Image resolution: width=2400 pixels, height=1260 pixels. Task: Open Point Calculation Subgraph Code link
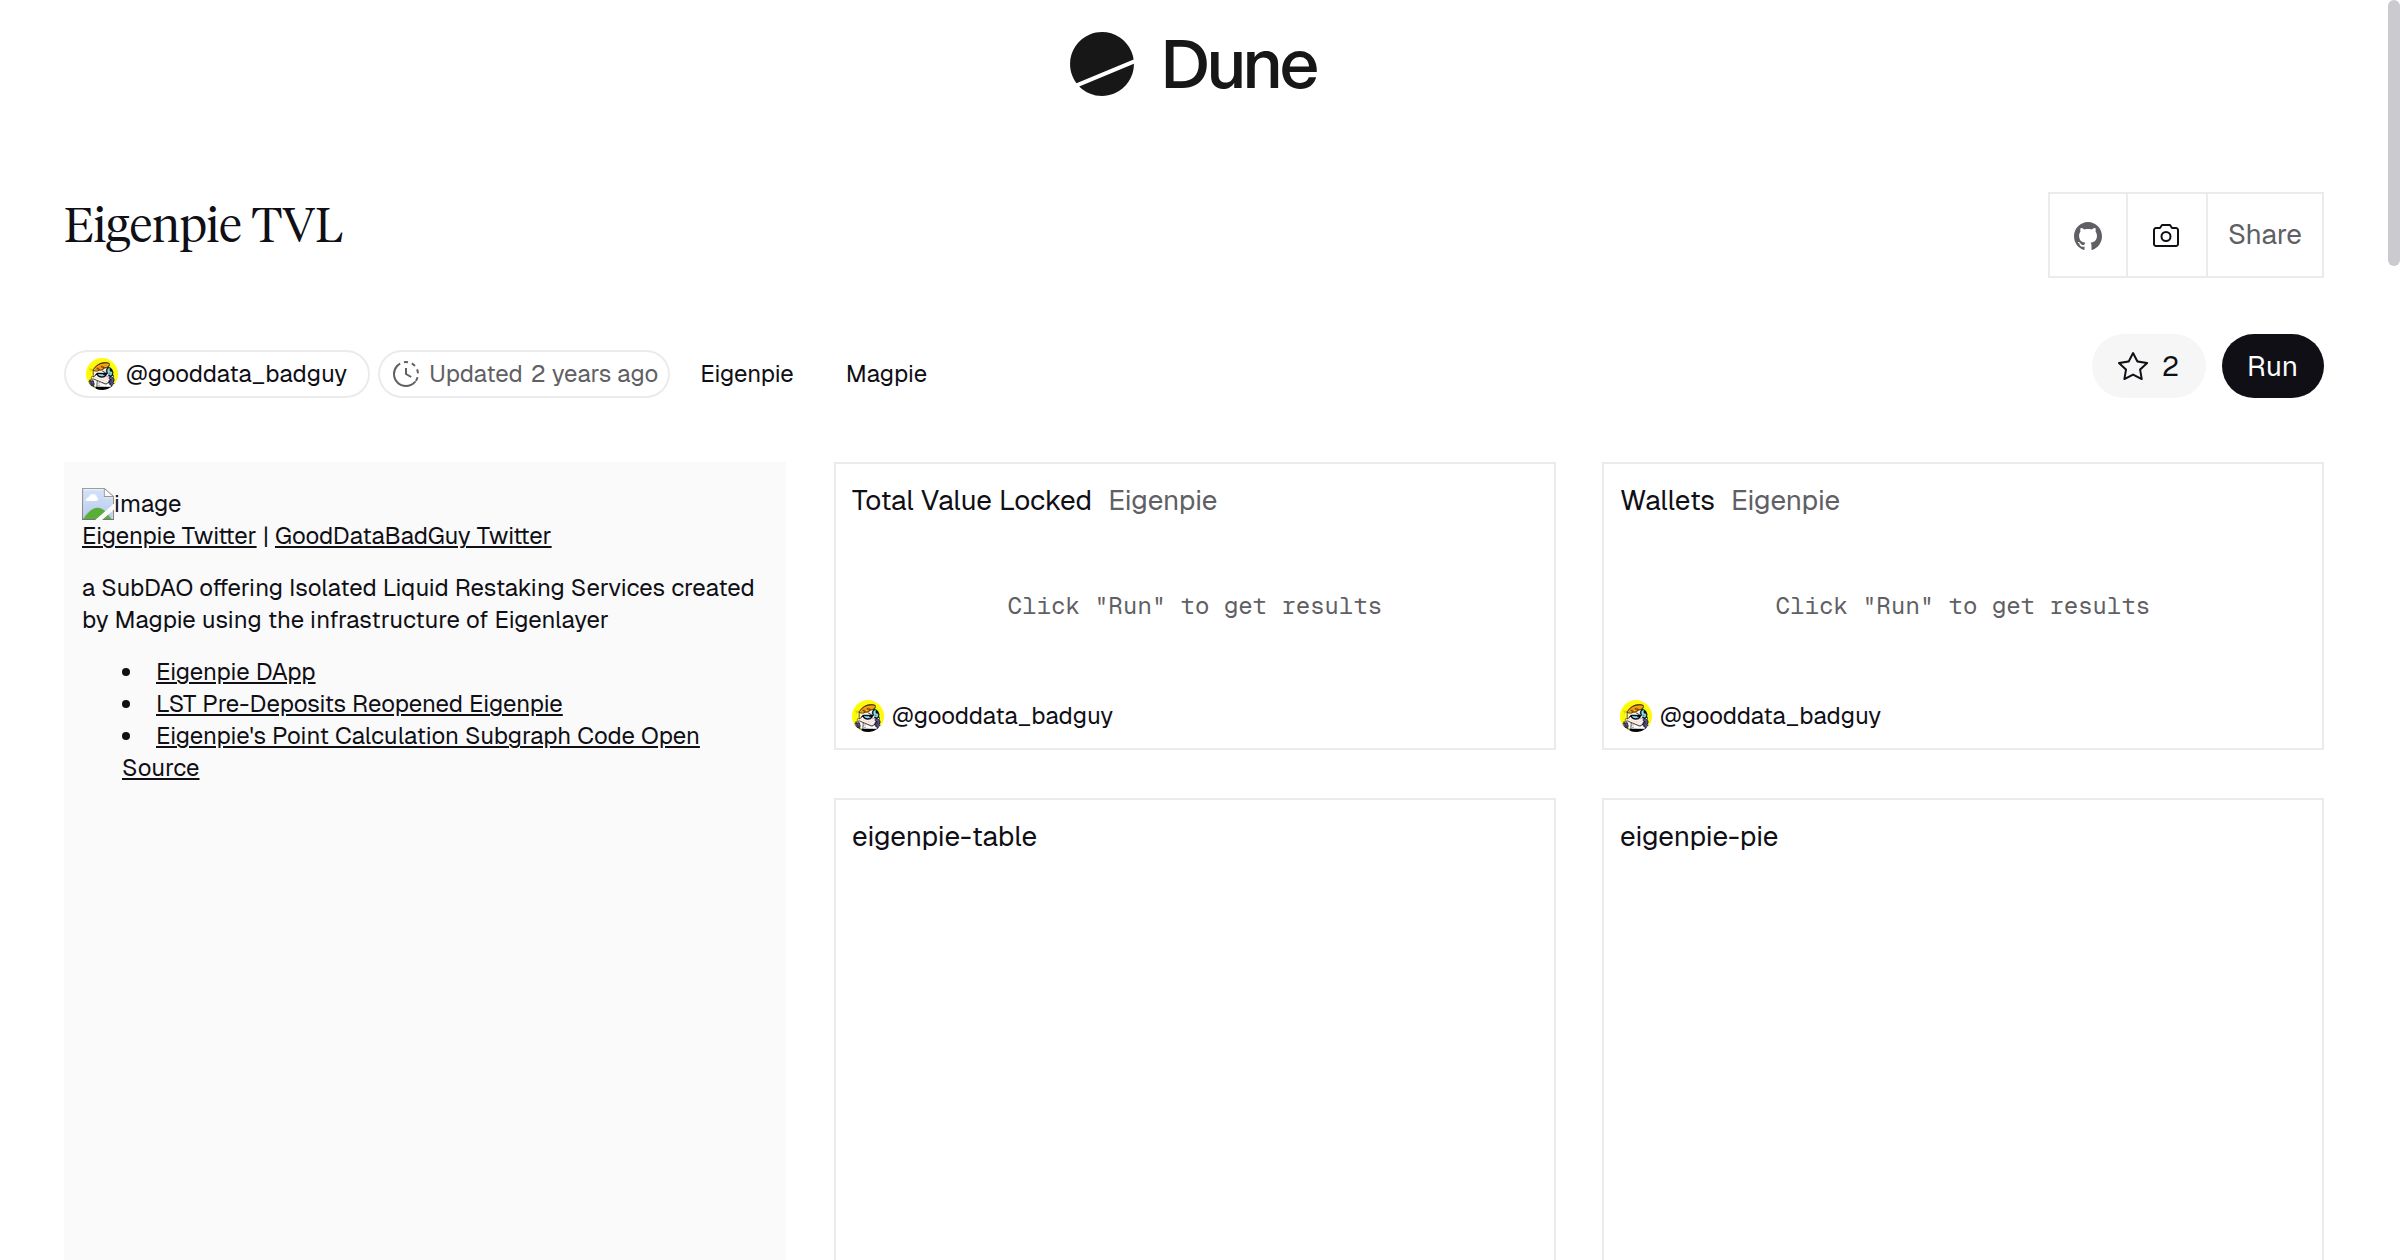(x=427, y=736)
